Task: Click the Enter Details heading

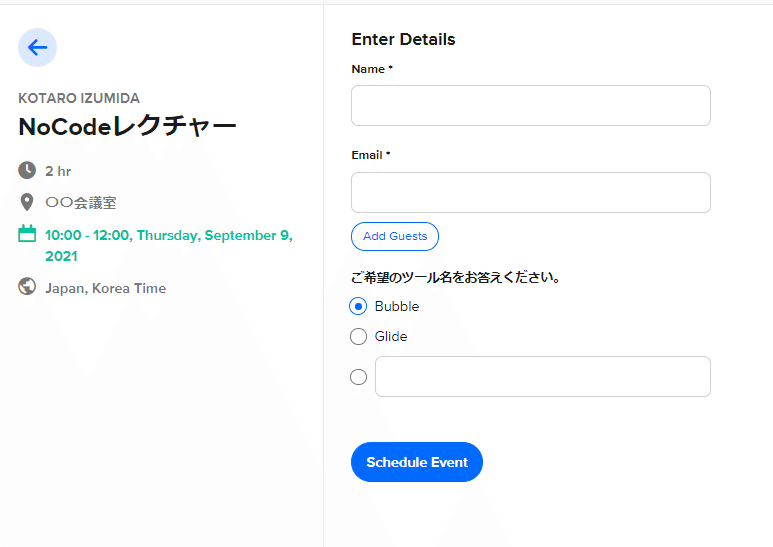Action: [x=403, y=40]
